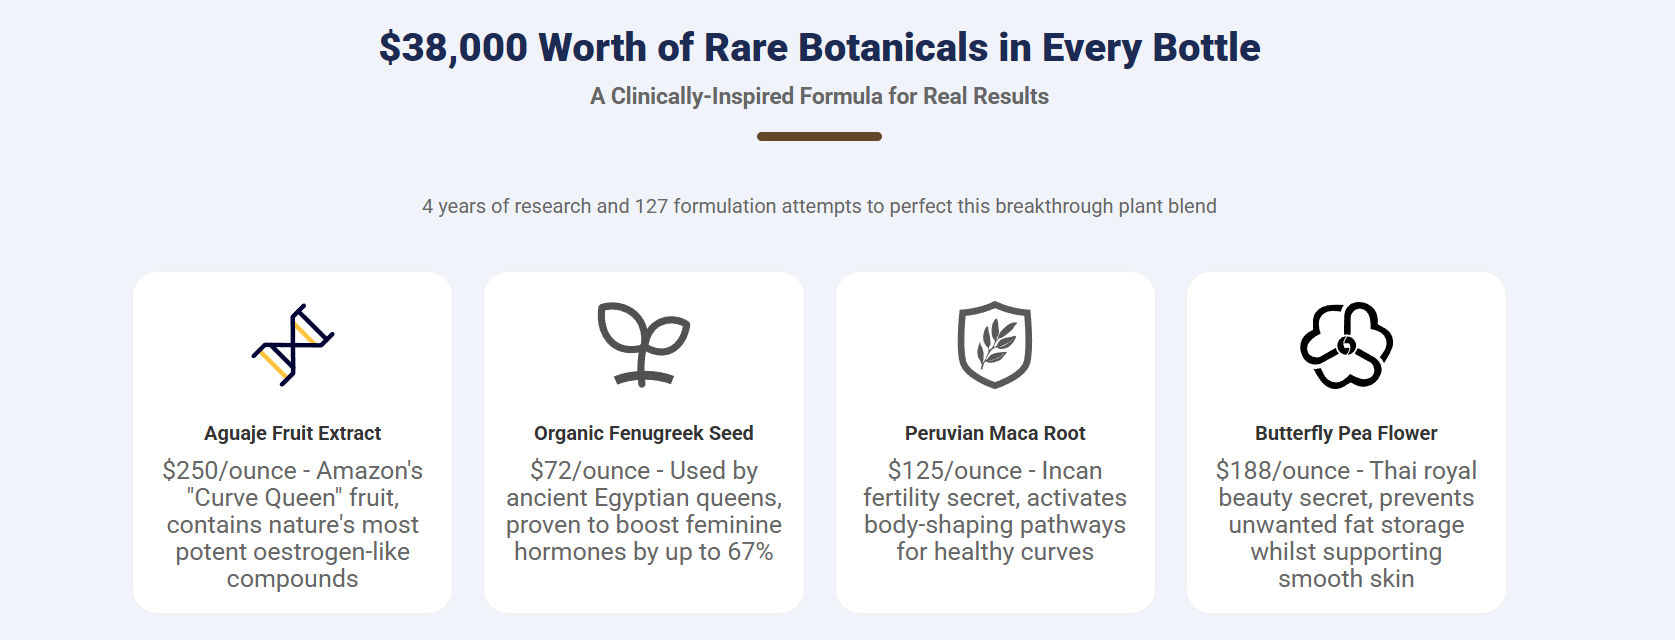1675x640 pixels.
Task: Click the $72/ounce price text
Action: (590, 470)
